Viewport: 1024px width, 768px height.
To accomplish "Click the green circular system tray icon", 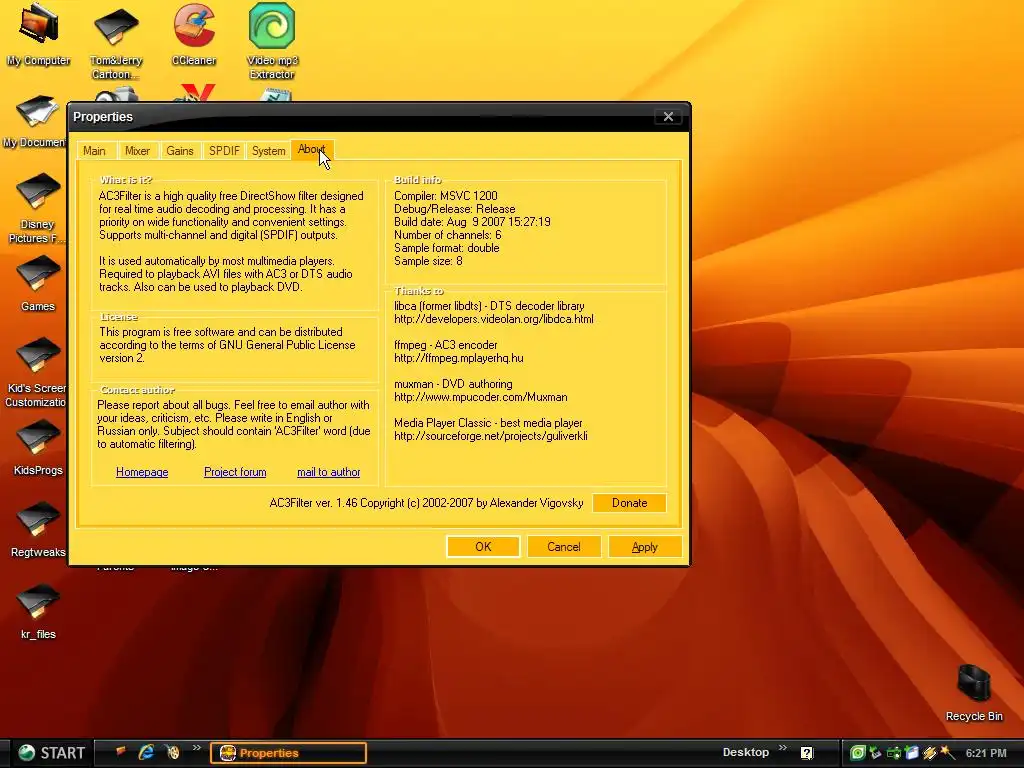I will (858, 753).
